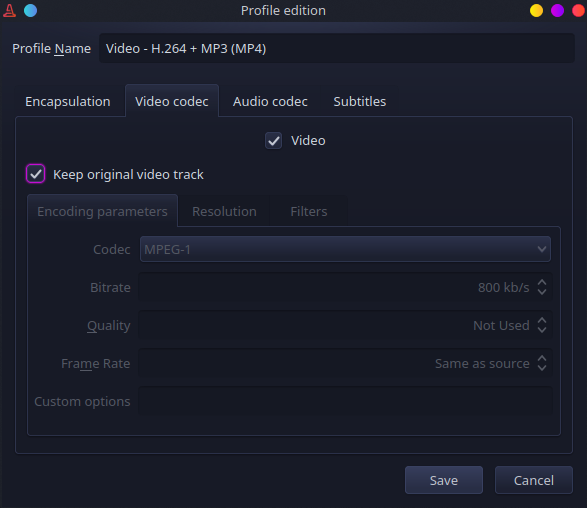Open the Filters sub-tab
This screenshot has height=508, width=587.
tap(309, 212)
